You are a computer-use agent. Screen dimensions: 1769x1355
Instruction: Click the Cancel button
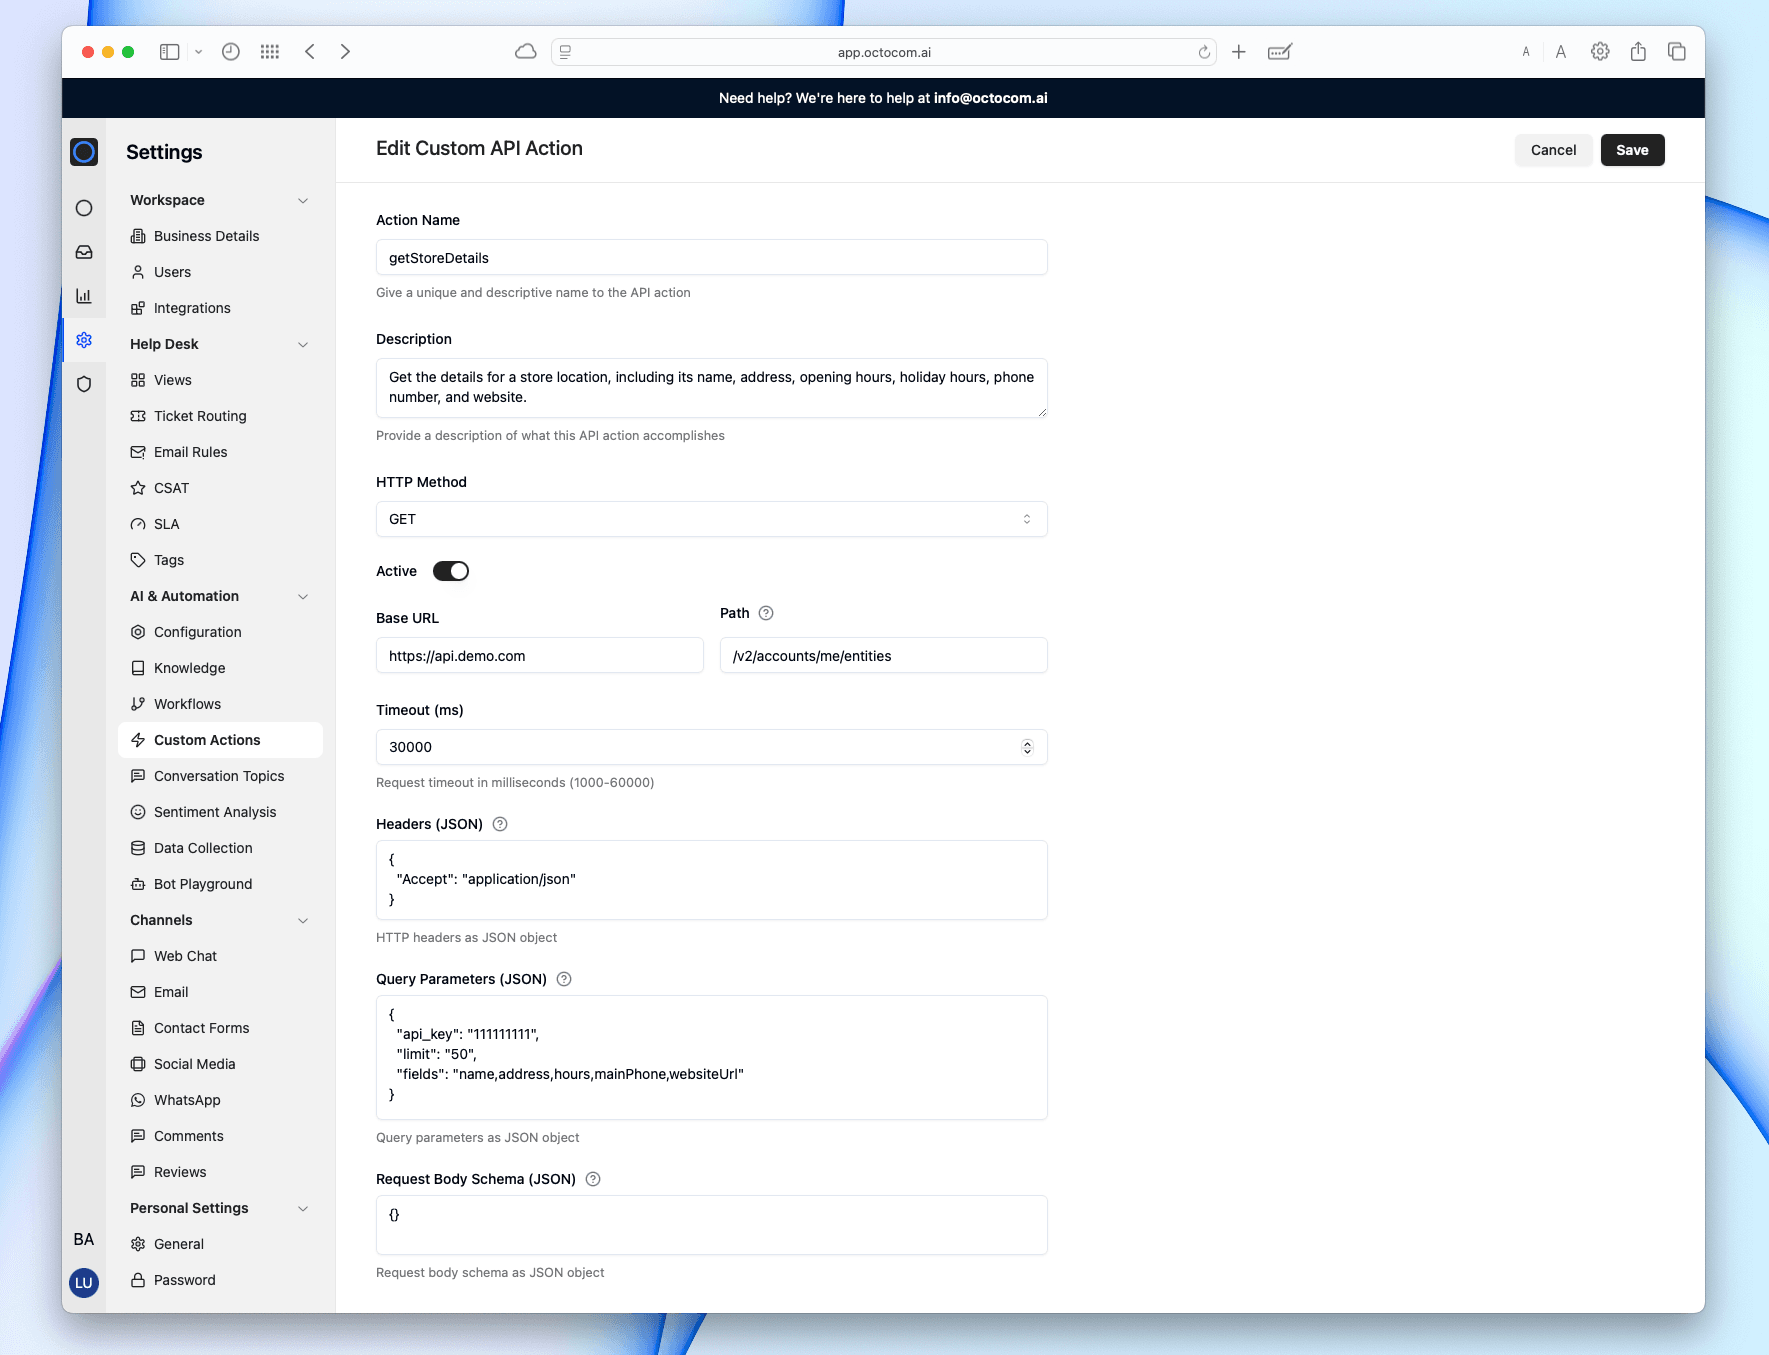pyautogui.click(x=1553, y=150)
